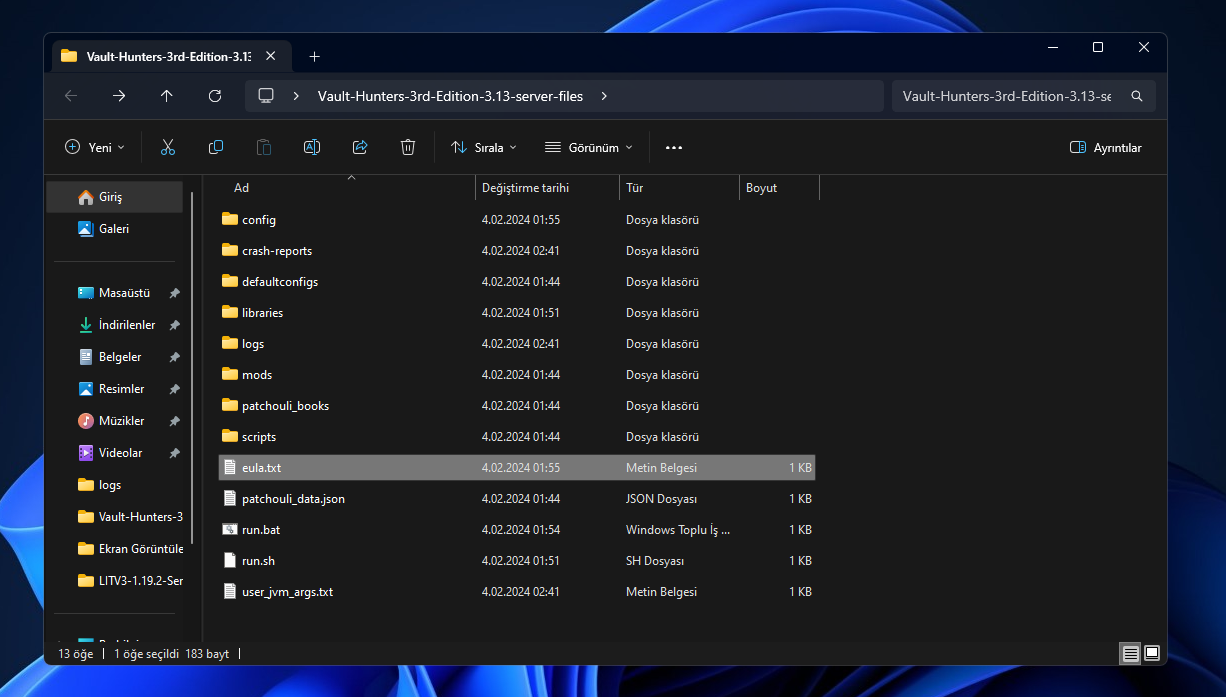Go forward with the right arrow
The height and width of the screenshot is (697, 1226).
point(119,96)
